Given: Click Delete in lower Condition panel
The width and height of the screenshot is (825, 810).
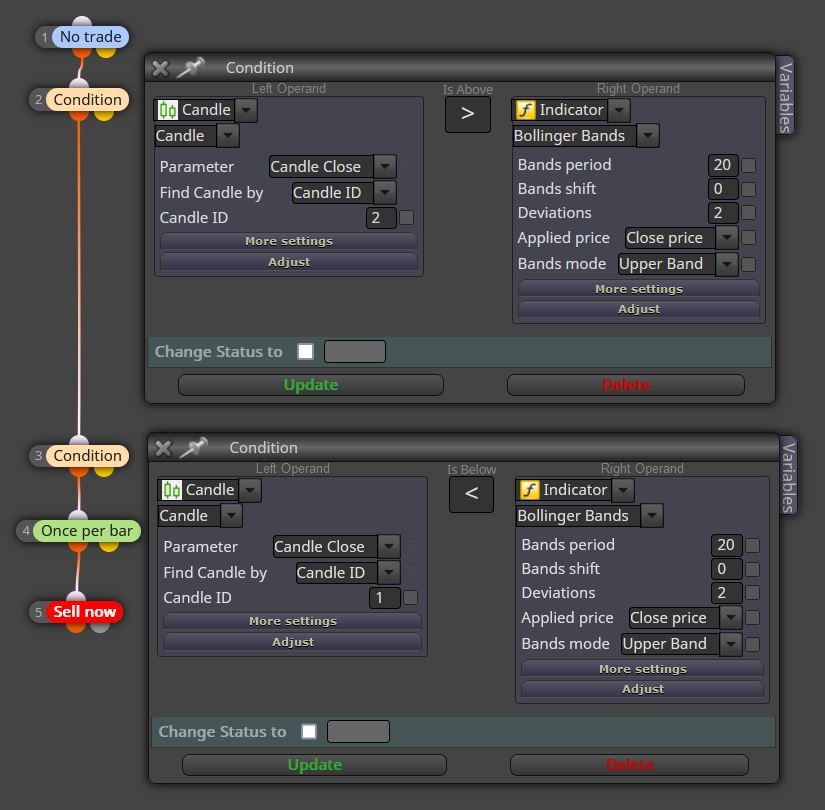Looking at the screenshot, I should coord(629,765).
